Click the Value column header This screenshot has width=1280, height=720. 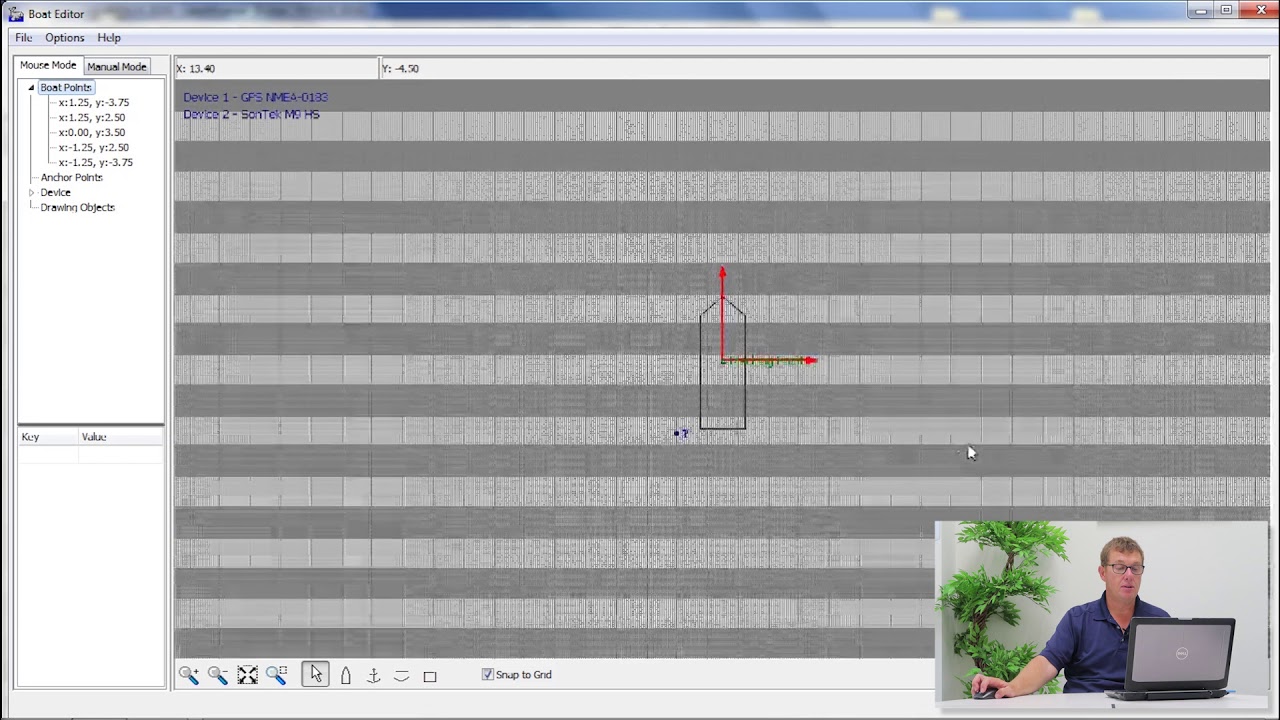tap(121, 437)
